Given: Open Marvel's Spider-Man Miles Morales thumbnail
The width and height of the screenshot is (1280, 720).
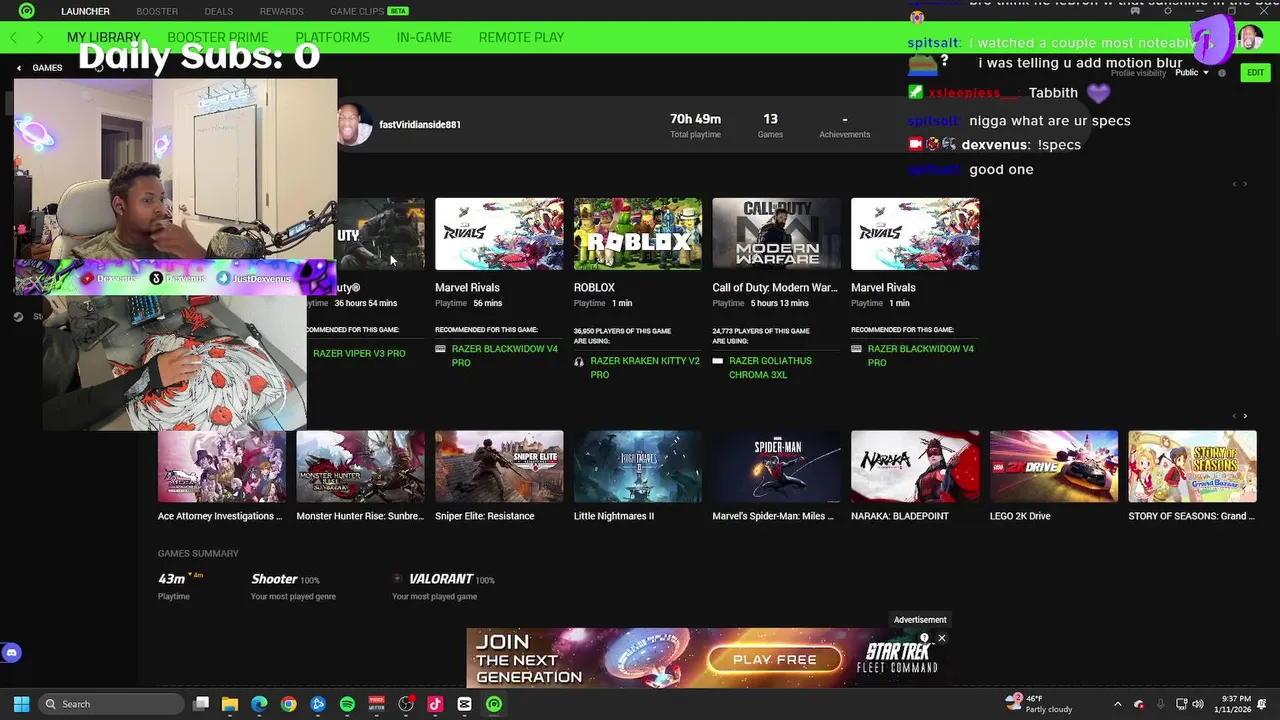Looking at the screenshot, I should tap(777, 466).
